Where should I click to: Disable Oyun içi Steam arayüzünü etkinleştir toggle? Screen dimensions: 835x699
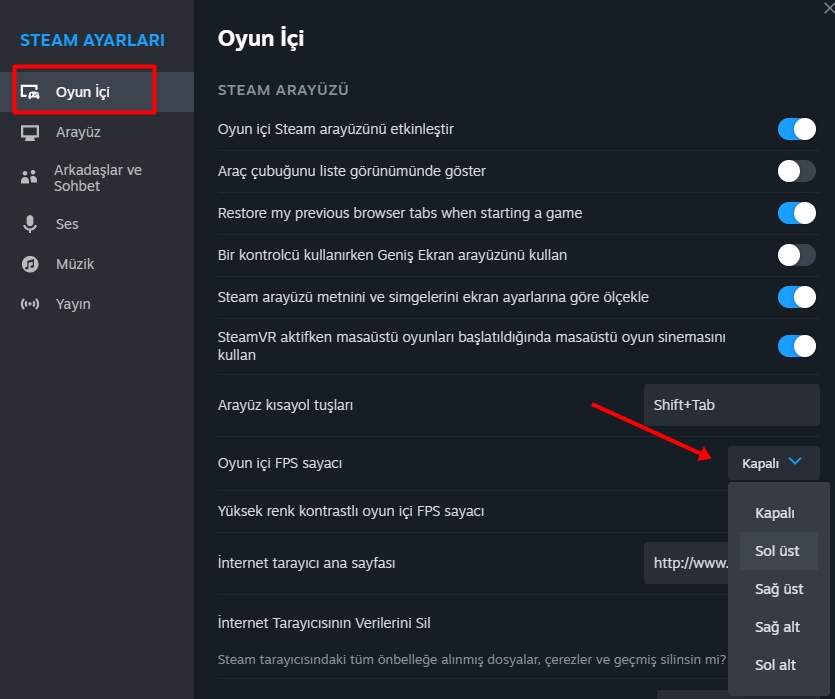click(797, 129)
